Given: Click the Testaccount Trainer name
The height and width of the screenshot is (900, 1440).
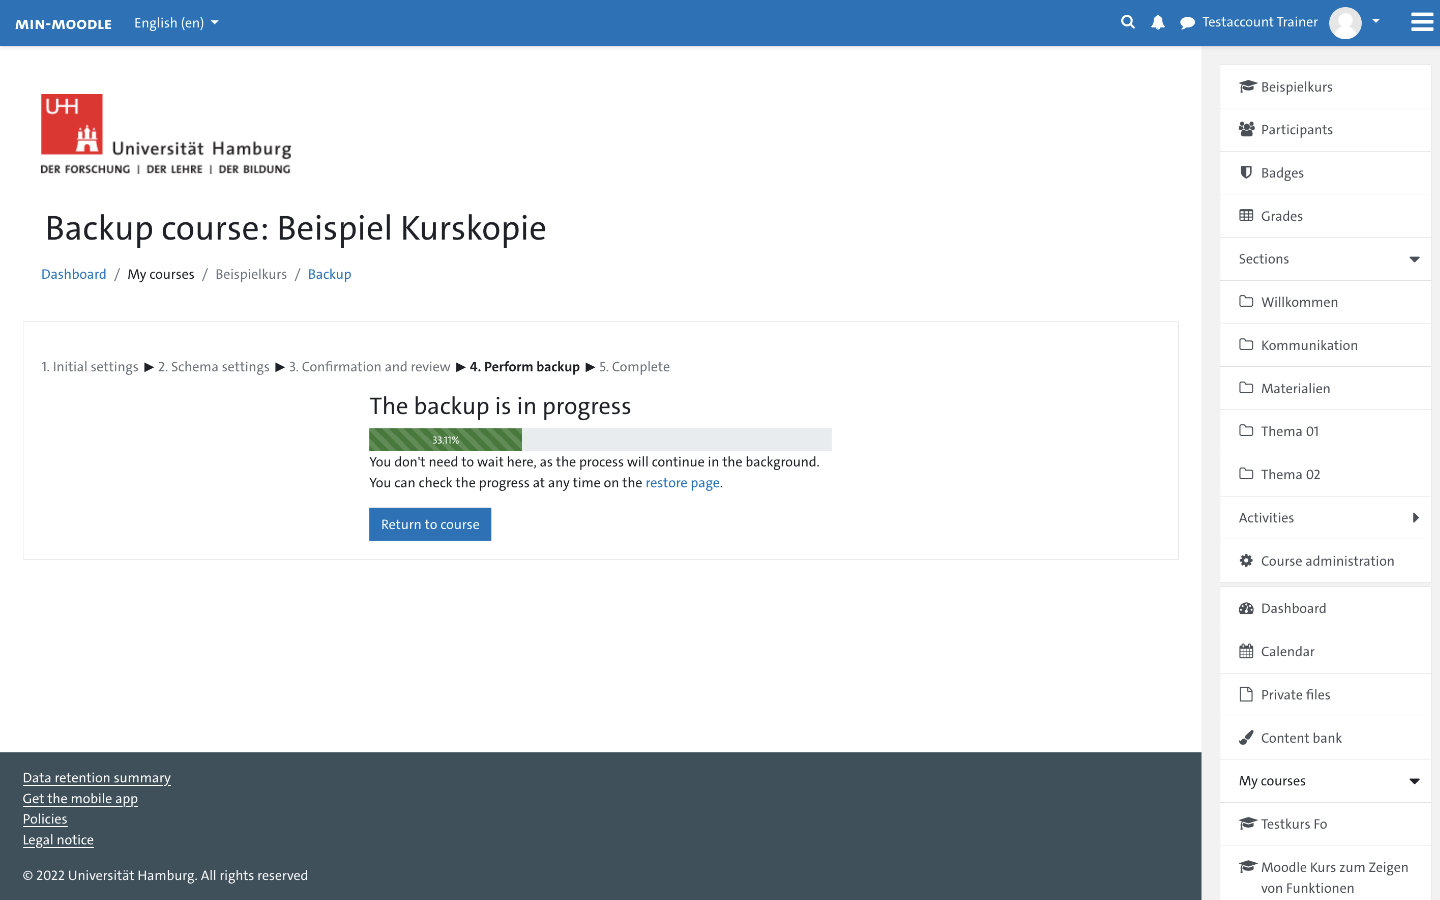Looking at the screenshot, I should 1260,22.
